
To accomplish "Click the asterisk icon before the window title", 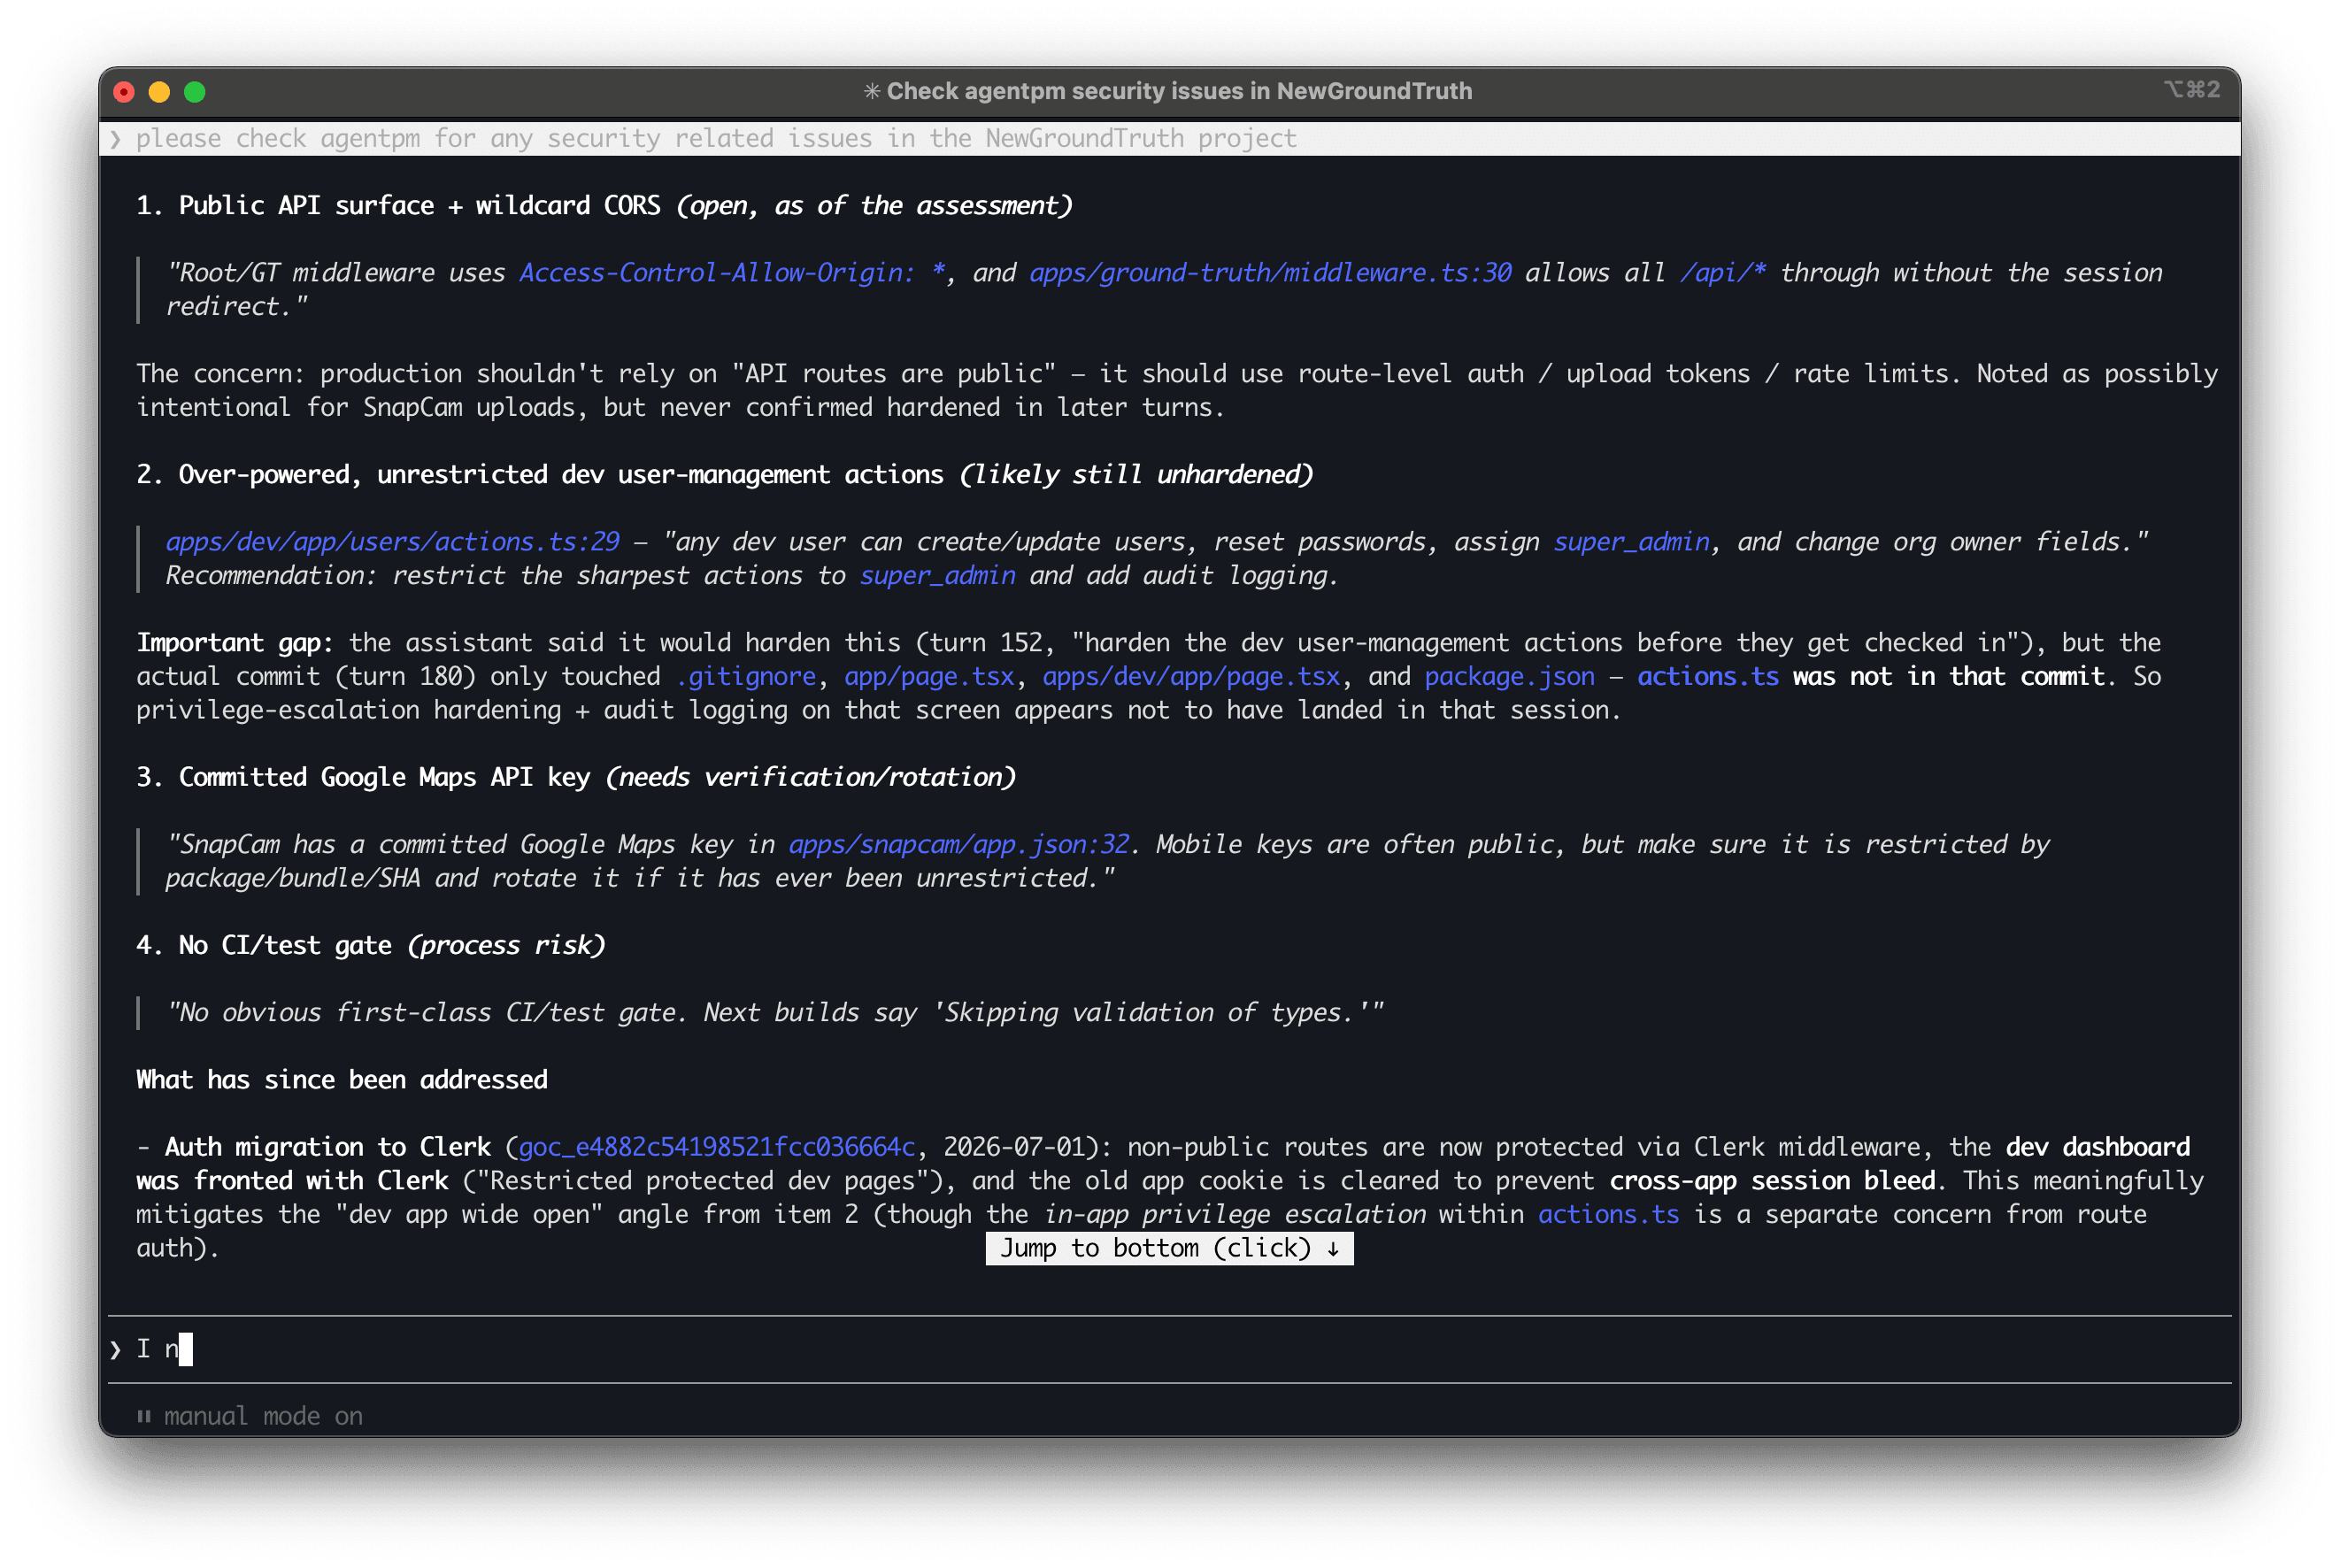I will point(871,91).
